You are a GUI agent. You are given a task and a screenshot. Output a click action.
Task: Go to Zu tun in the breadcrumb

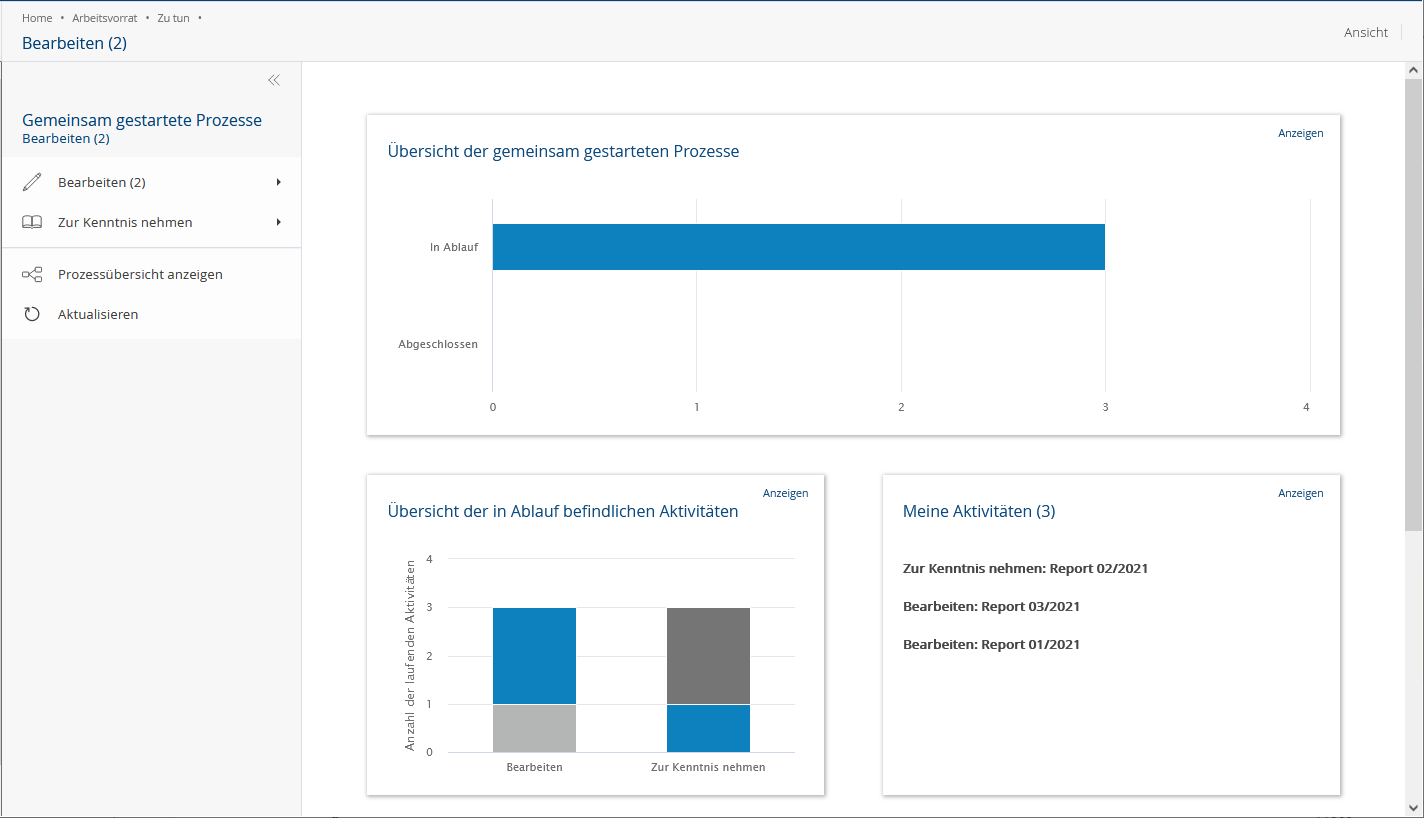(173, 18)
